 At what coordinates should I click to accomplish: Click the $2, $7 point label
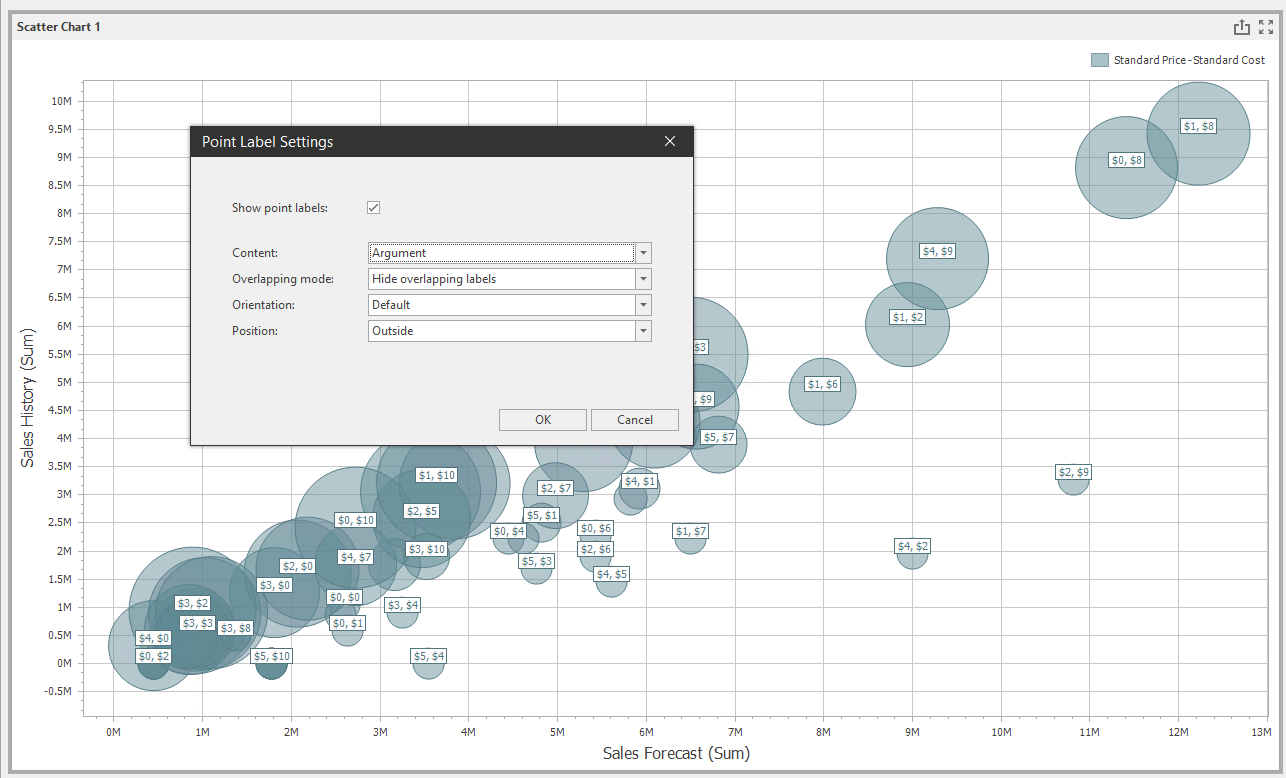556,488
